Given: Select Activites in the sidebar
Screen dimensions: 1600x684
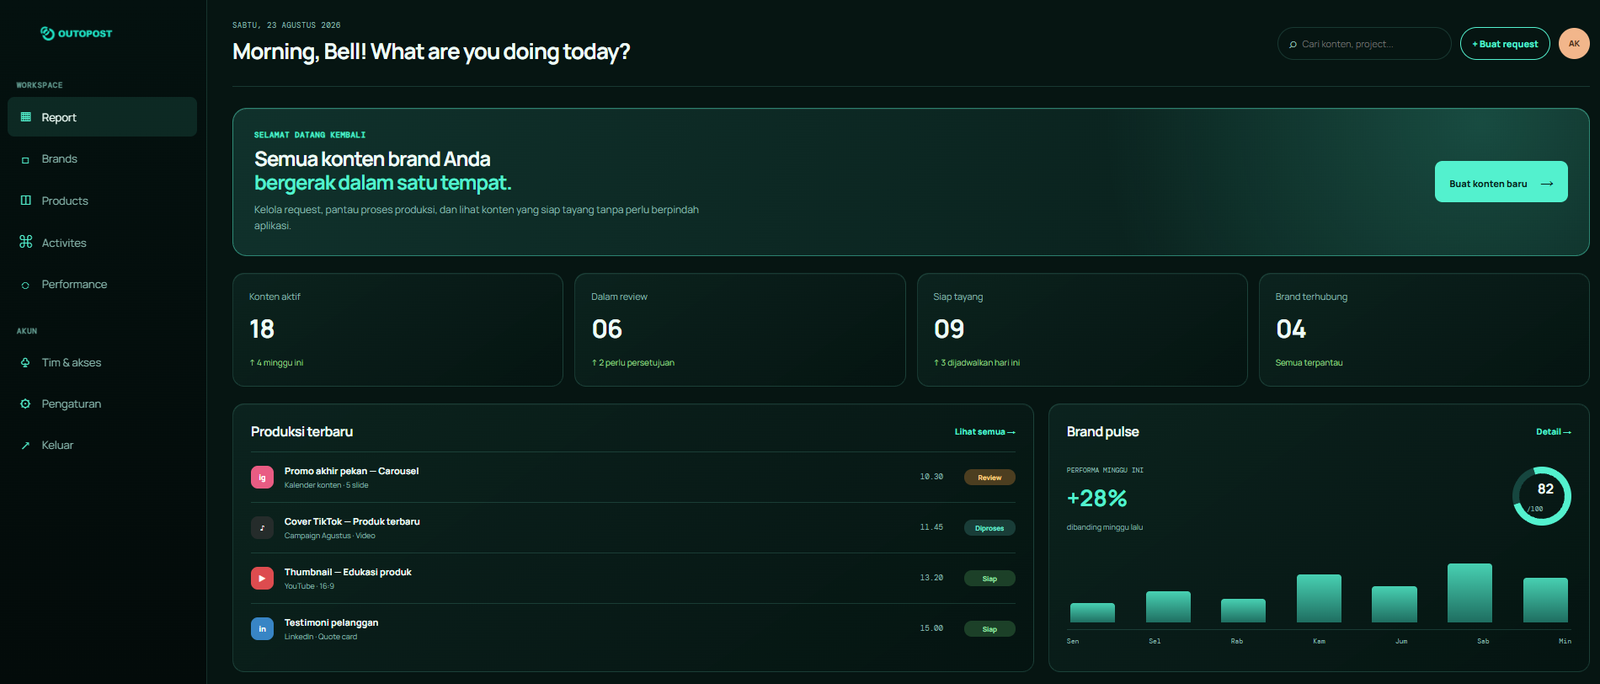Looking at the screenshot, I should [x=102, y=243].
